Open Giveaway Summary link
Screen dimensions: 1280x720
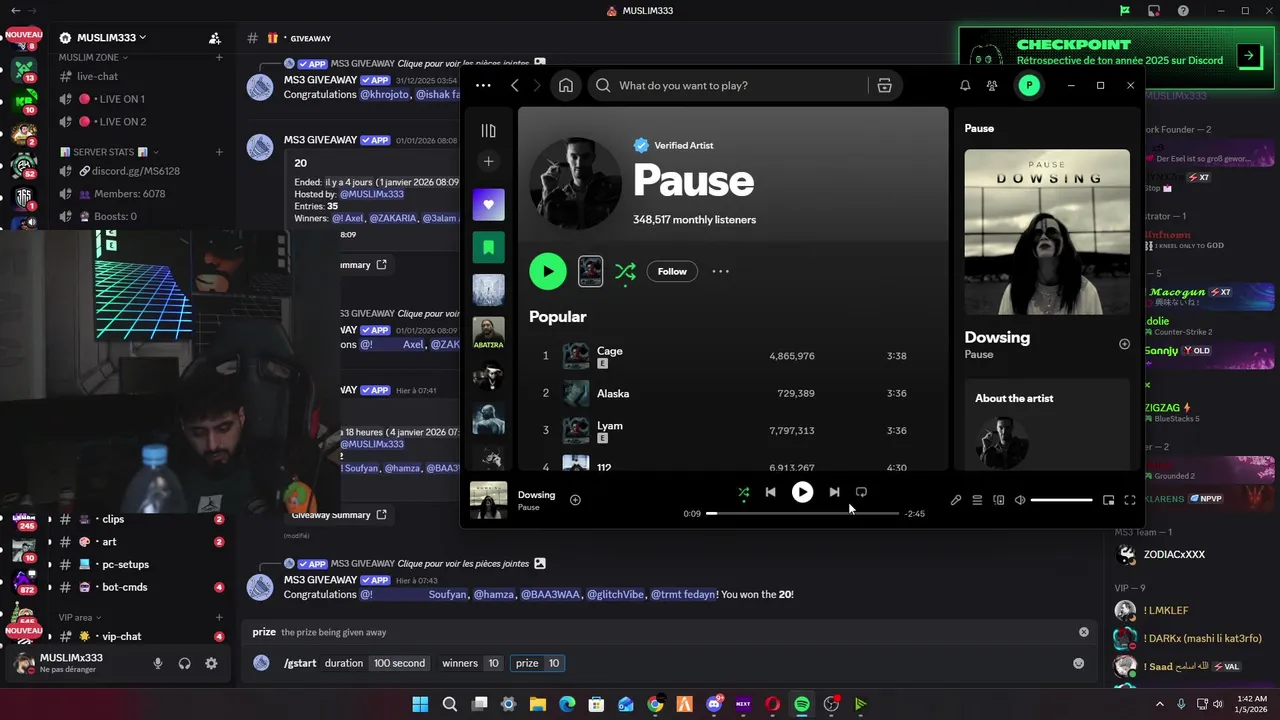click(339, 515)
